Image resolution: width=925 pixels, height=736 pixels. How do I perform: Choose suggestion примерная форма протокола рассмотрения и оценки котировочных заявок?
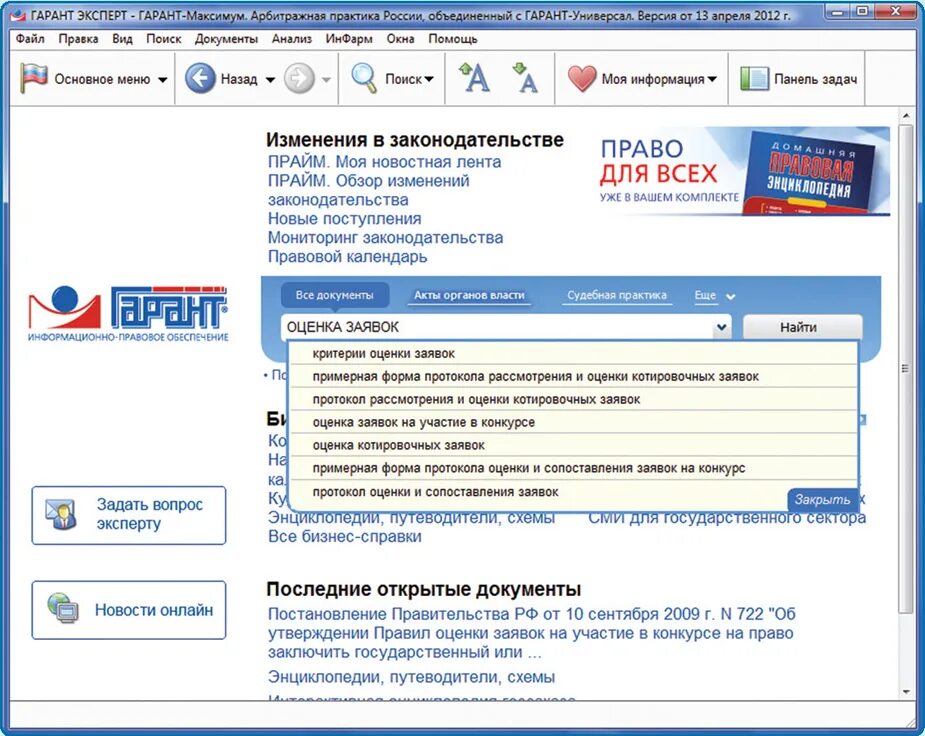pyautogui.click(x=573, y=377)
